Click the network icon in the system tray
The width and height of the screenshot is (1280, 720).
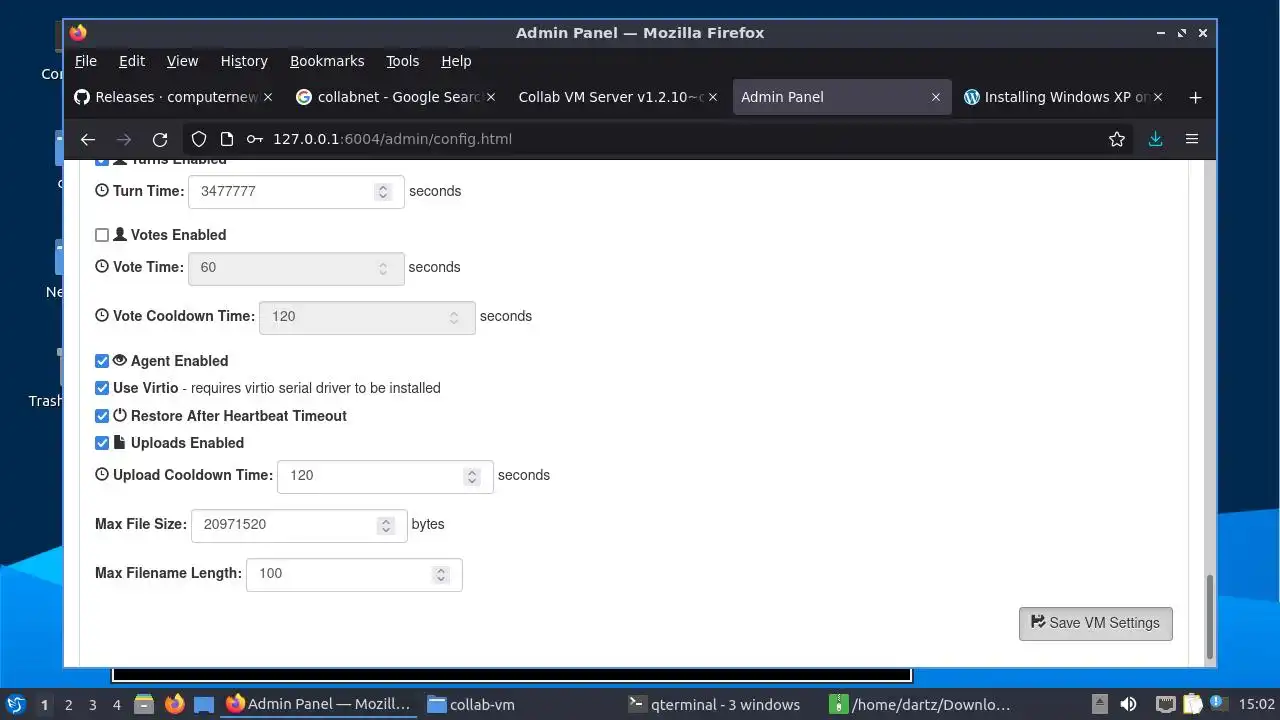point(1165,704)
